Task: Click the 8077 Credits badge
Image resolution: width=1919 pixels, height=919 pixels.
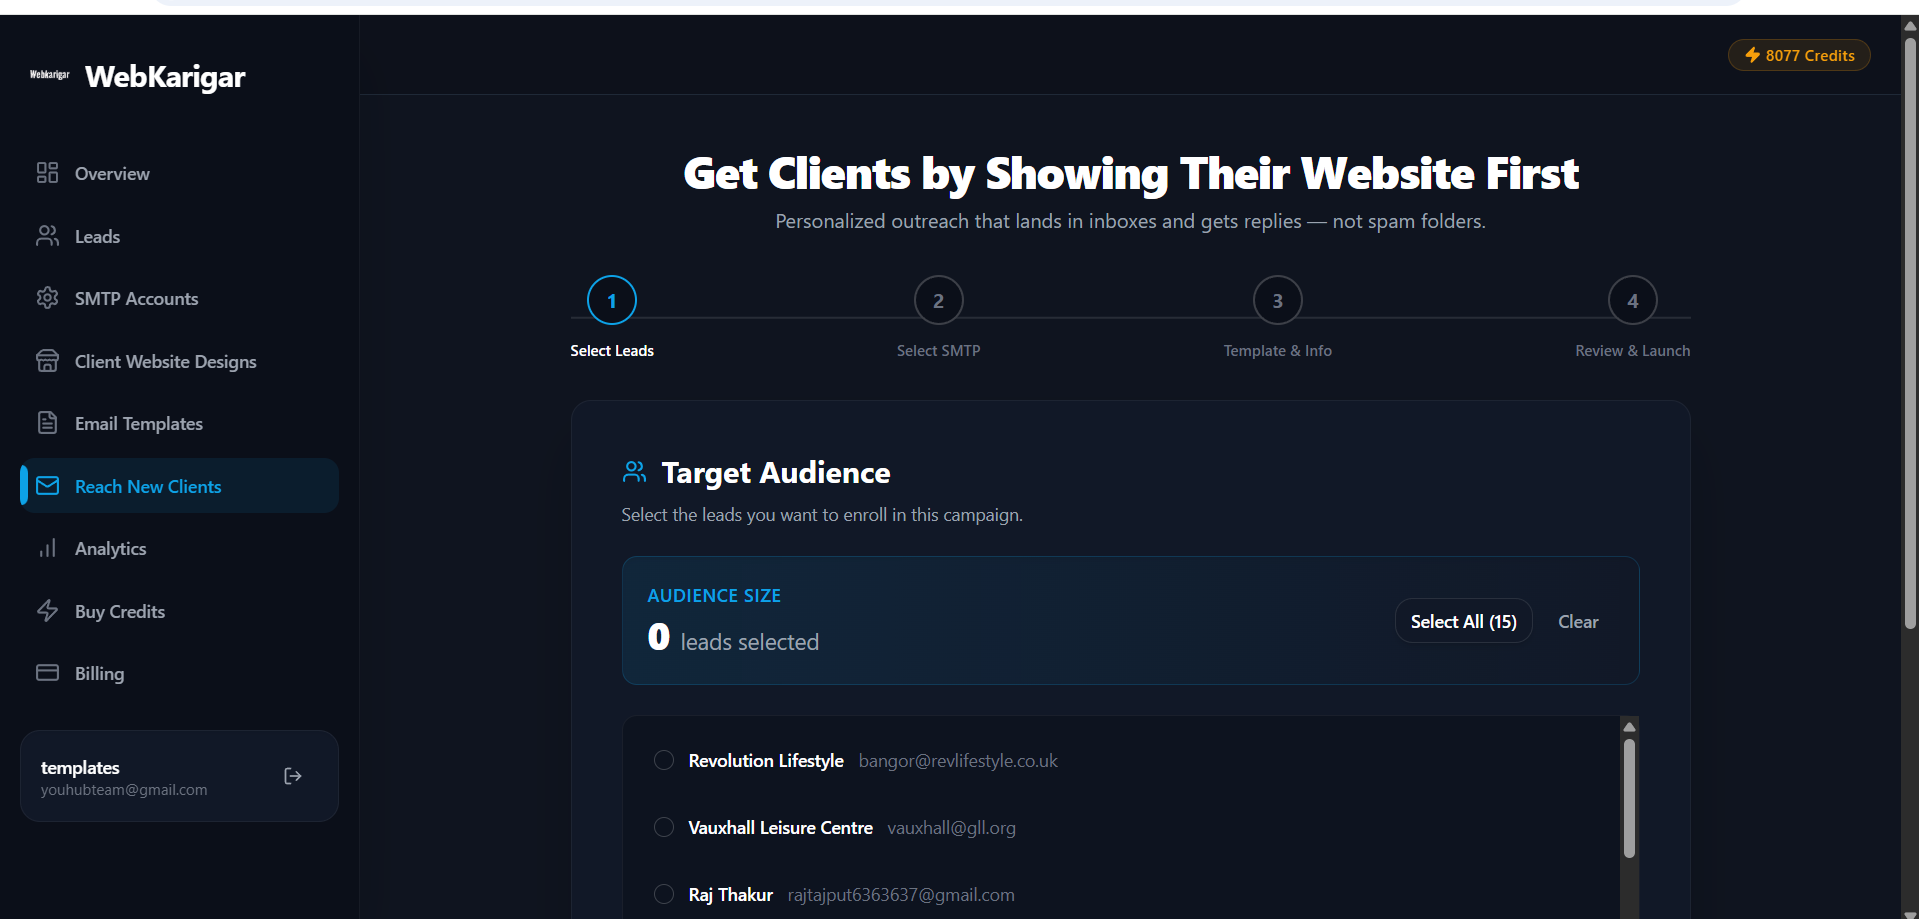Action: coord(1799,55)
